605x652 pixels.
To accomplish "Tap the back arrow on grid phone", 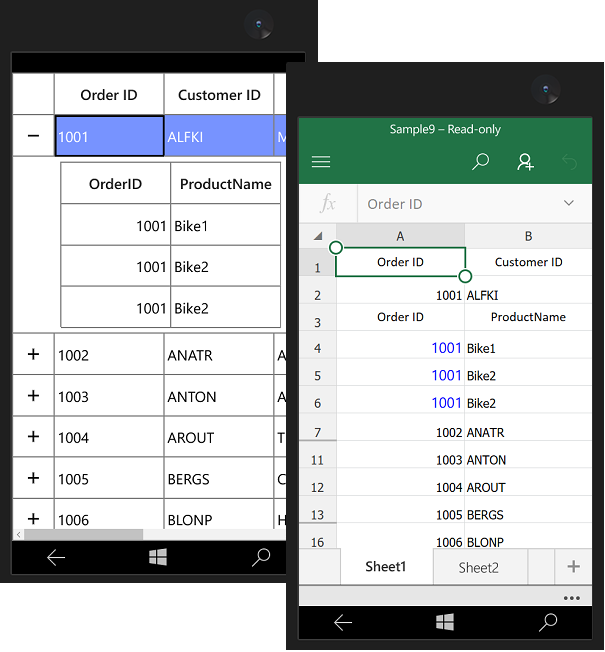I will pos(56,558).
